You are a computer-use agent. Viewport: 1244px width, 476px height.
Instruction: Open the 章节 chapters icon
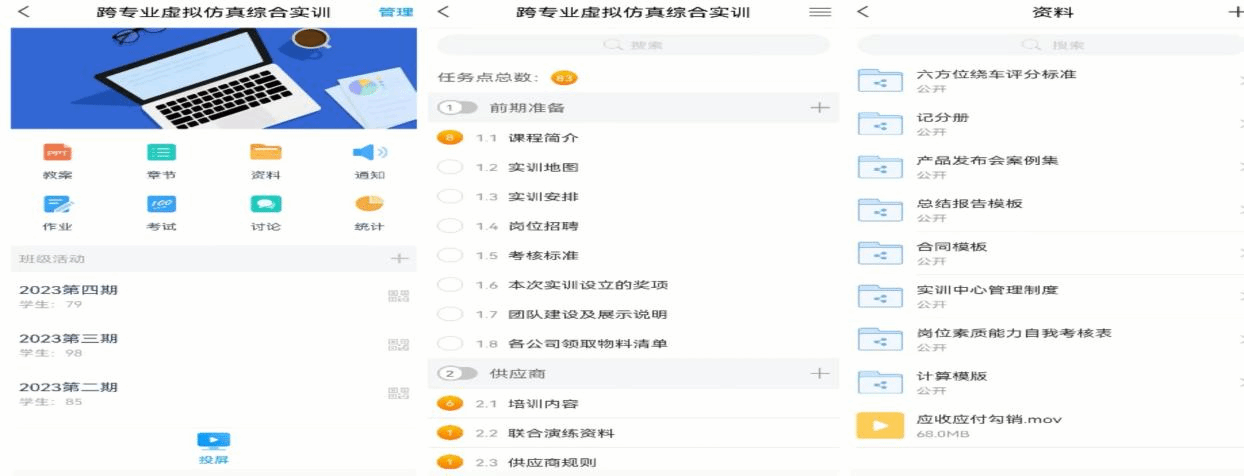(161, 152)
